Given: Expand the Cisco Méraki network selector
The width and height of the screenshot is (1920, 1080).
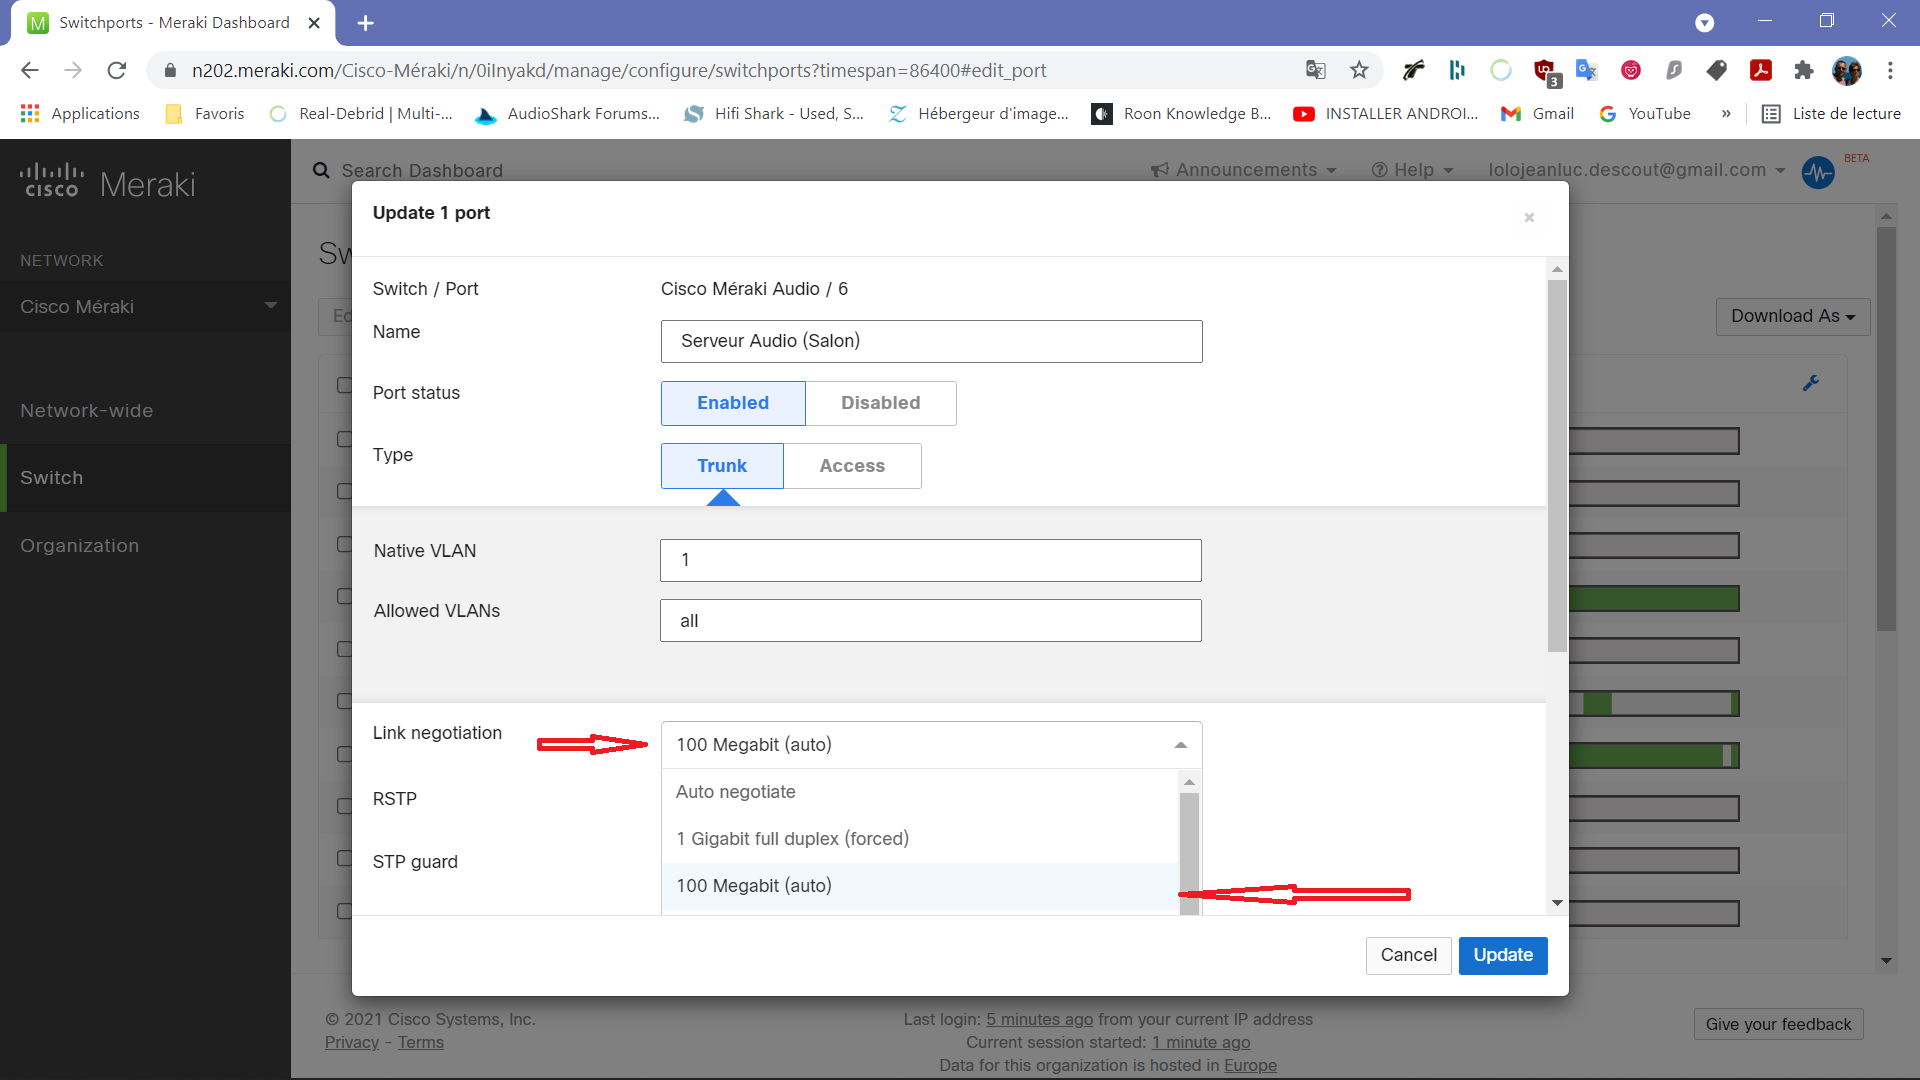Looking at the screenshot, I should [x=145, y=307].
